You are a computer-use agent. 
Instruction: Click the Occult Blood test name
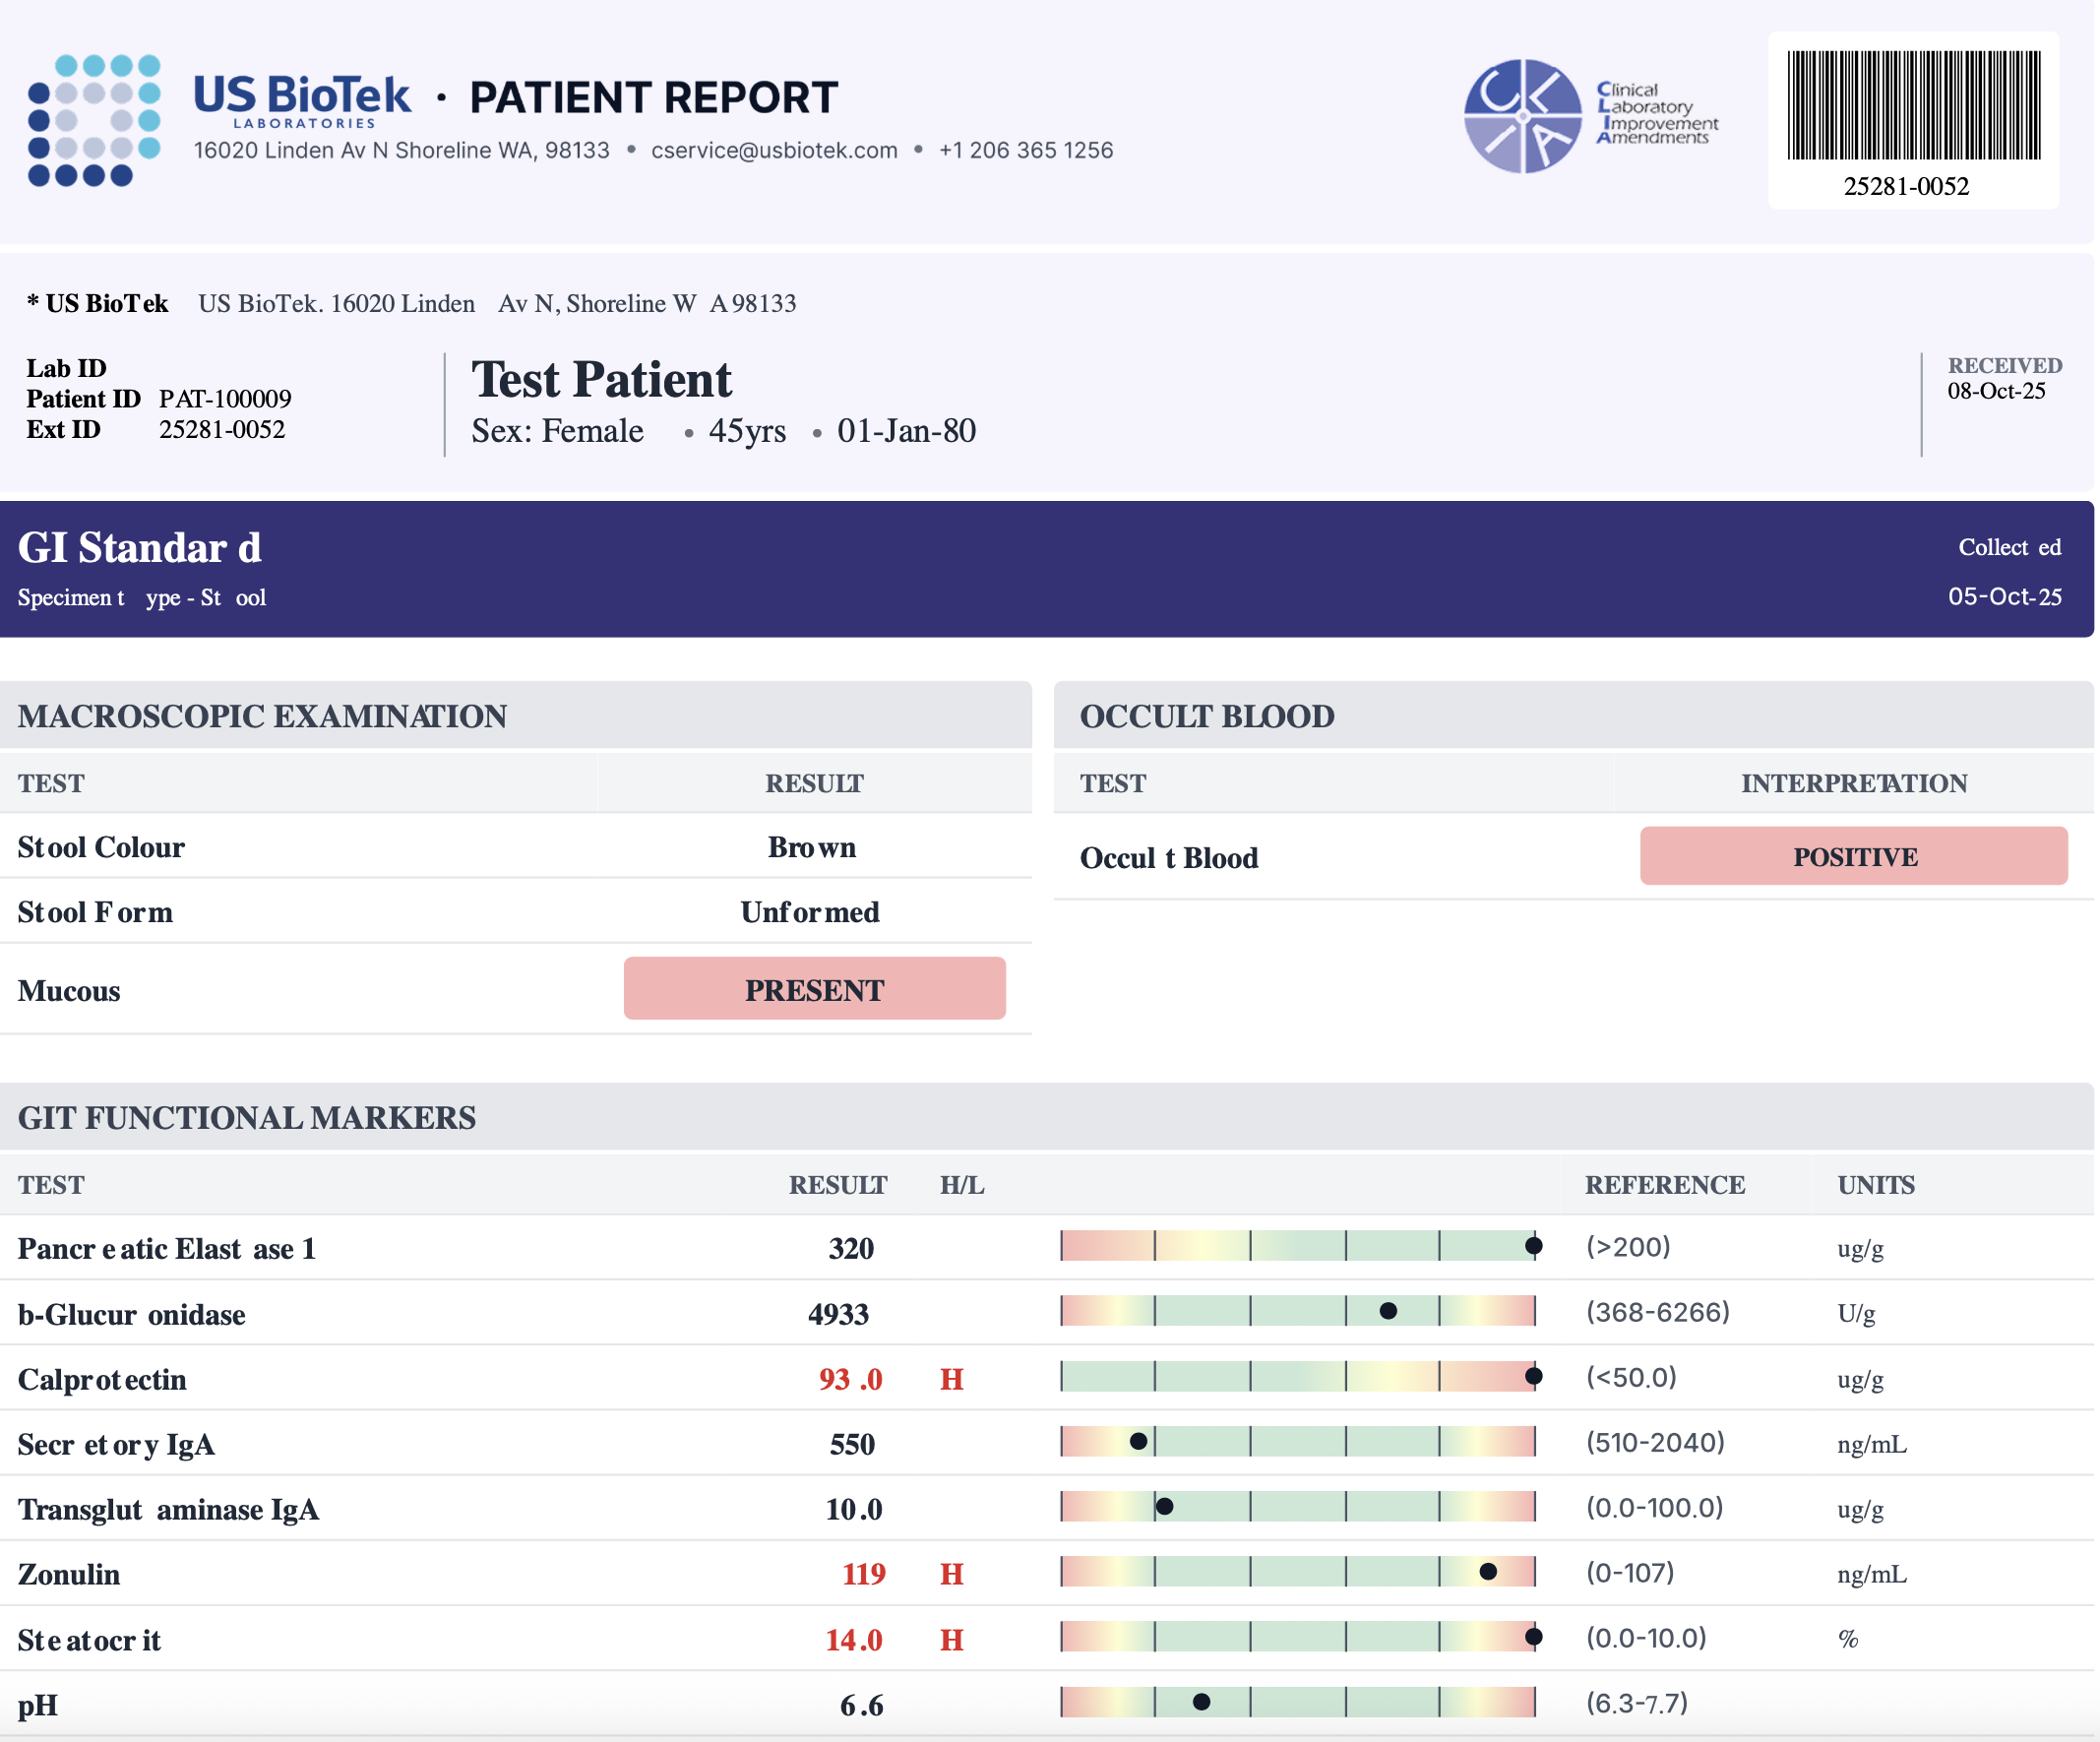click(x=1169, y=858)
